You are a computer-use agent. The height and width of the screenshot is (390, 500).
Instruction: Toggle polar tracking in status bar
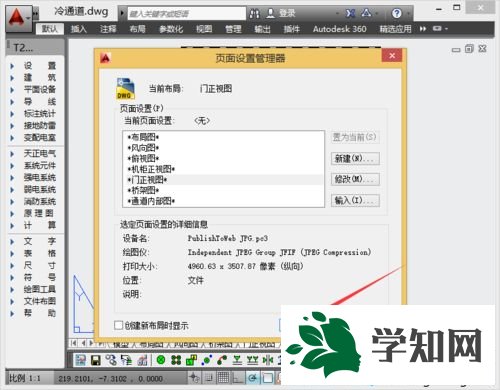click(252, 378)
